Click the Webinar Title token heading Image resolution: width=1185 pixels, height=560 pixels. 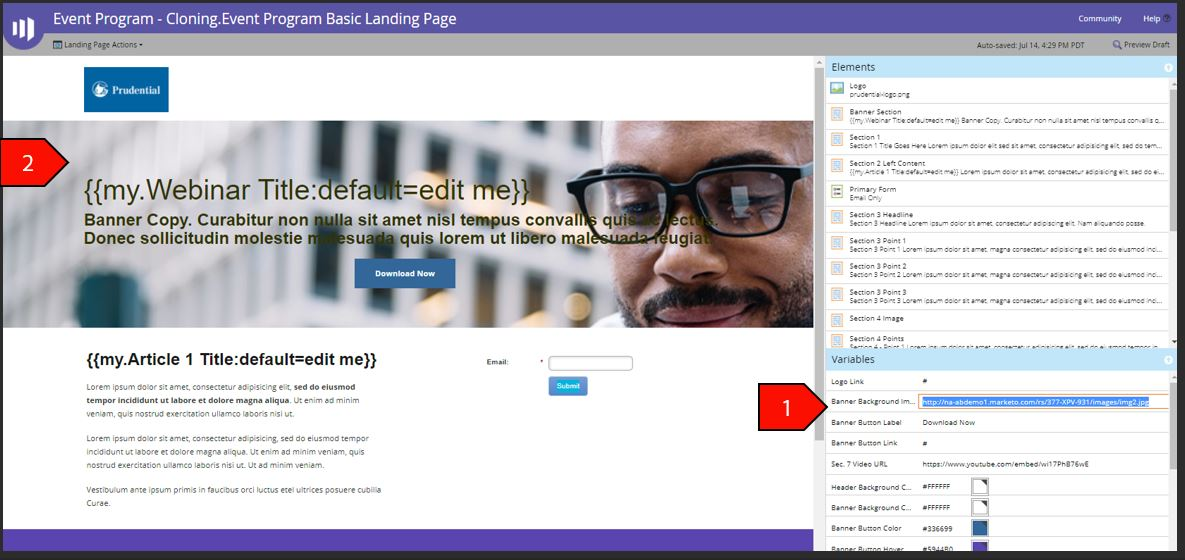(307, 191)
